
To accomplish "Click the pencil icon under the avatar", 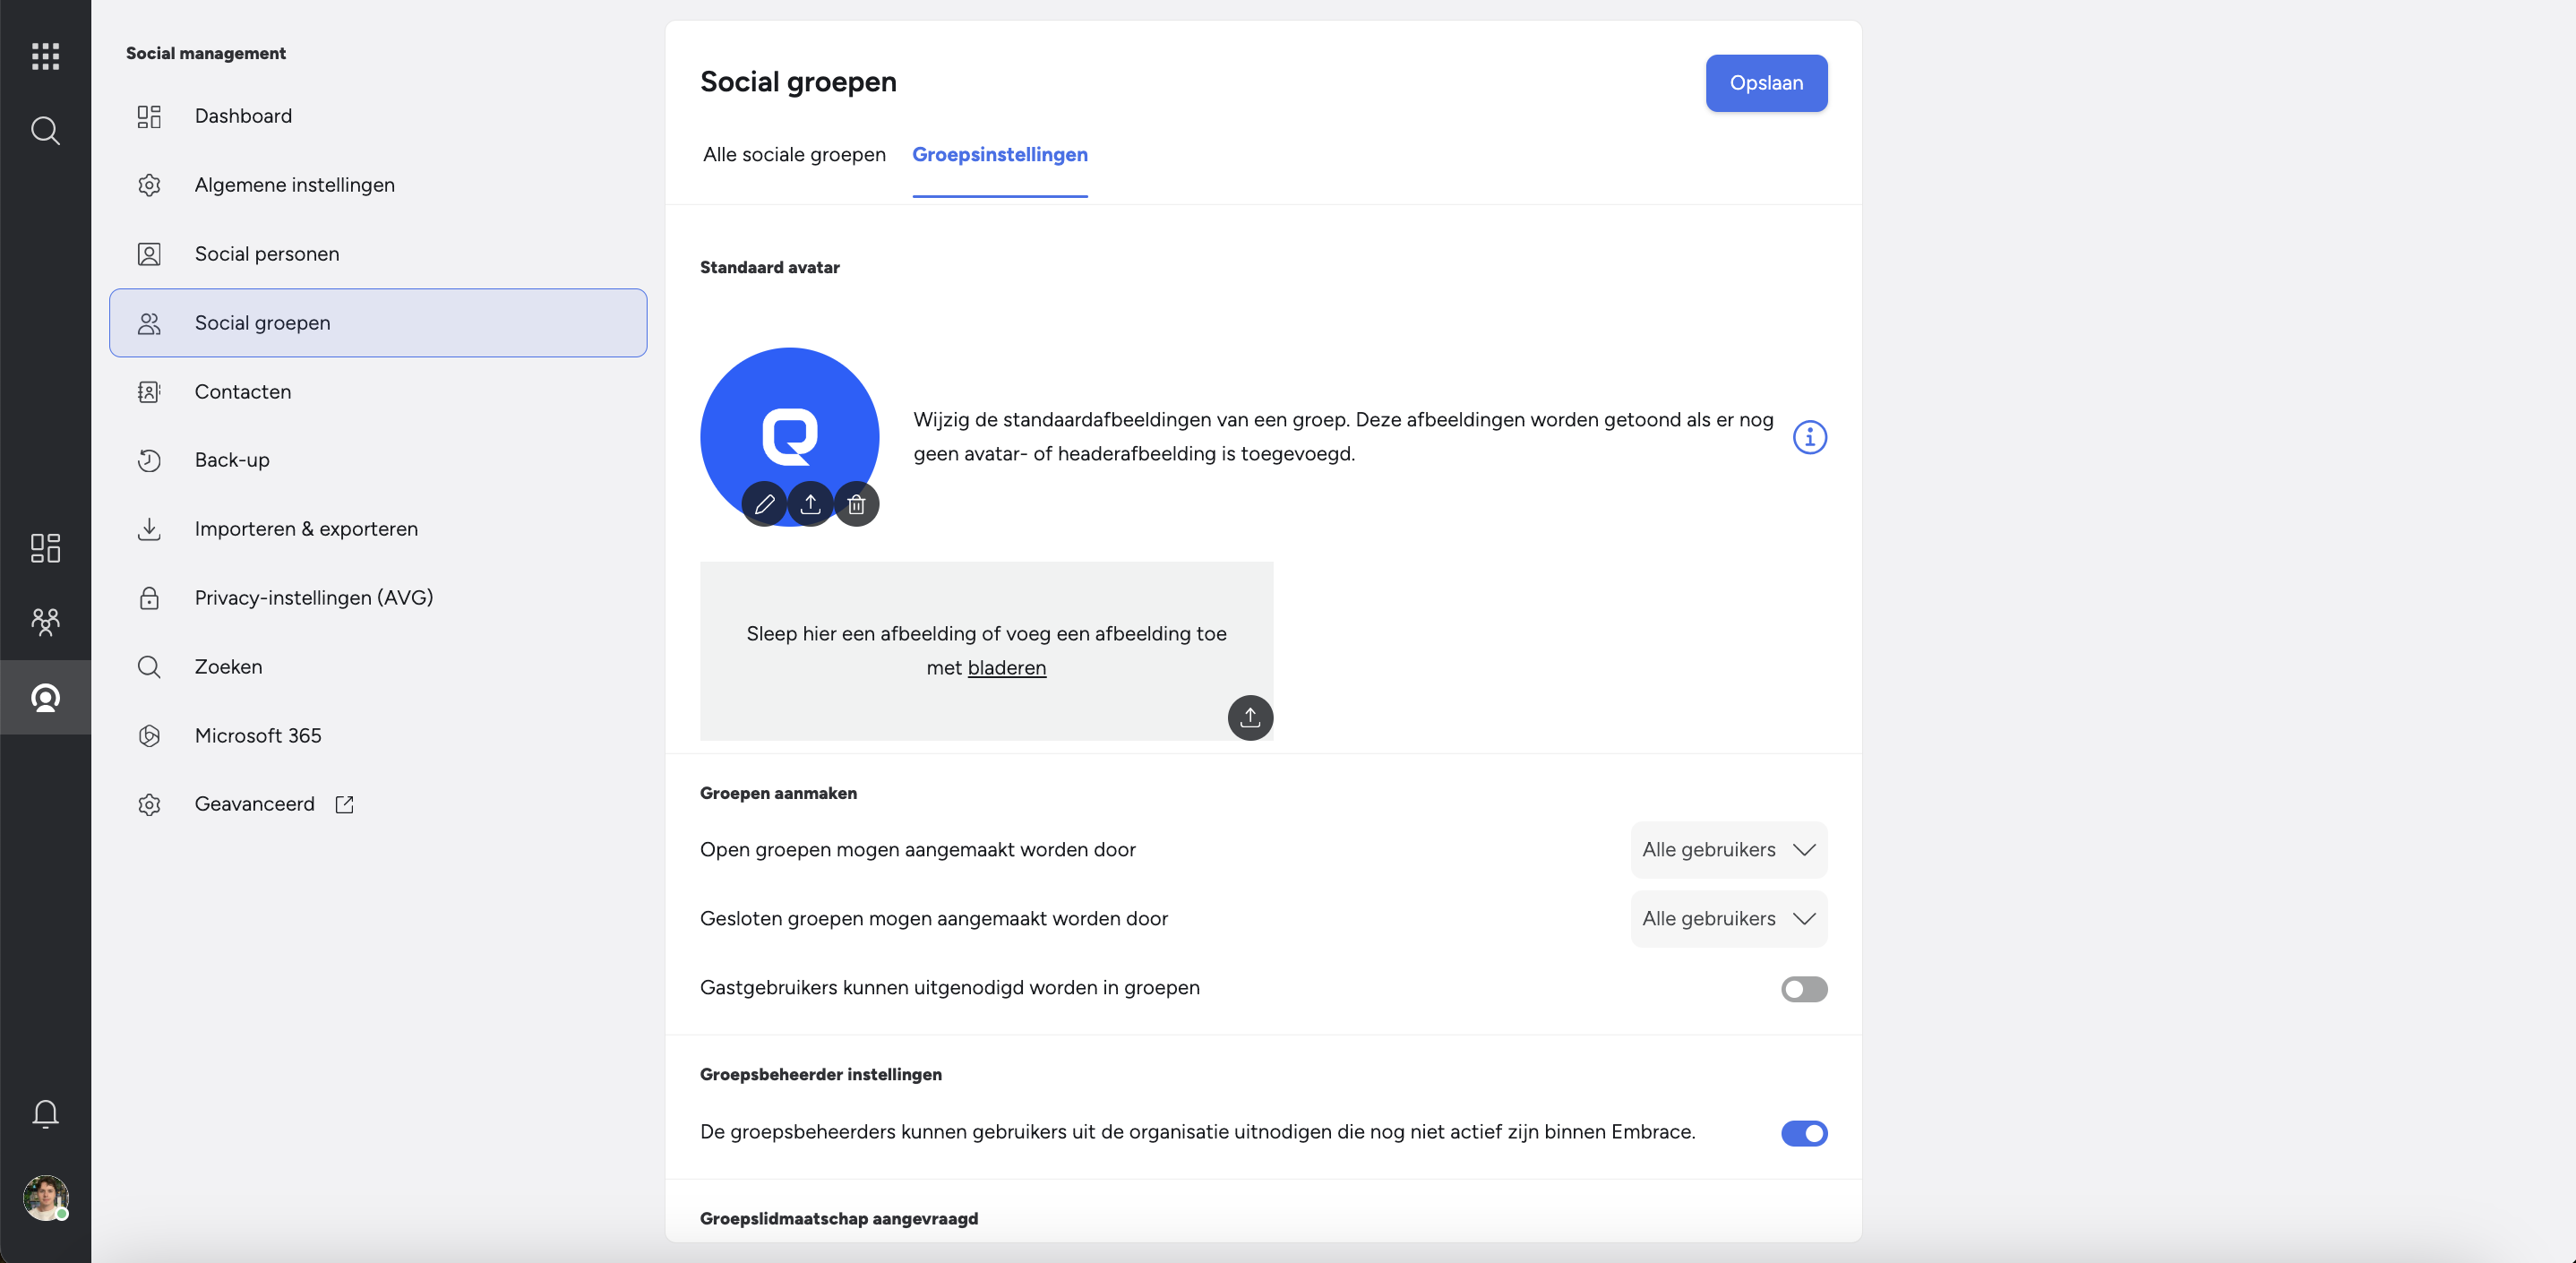I will pos(764,504).
